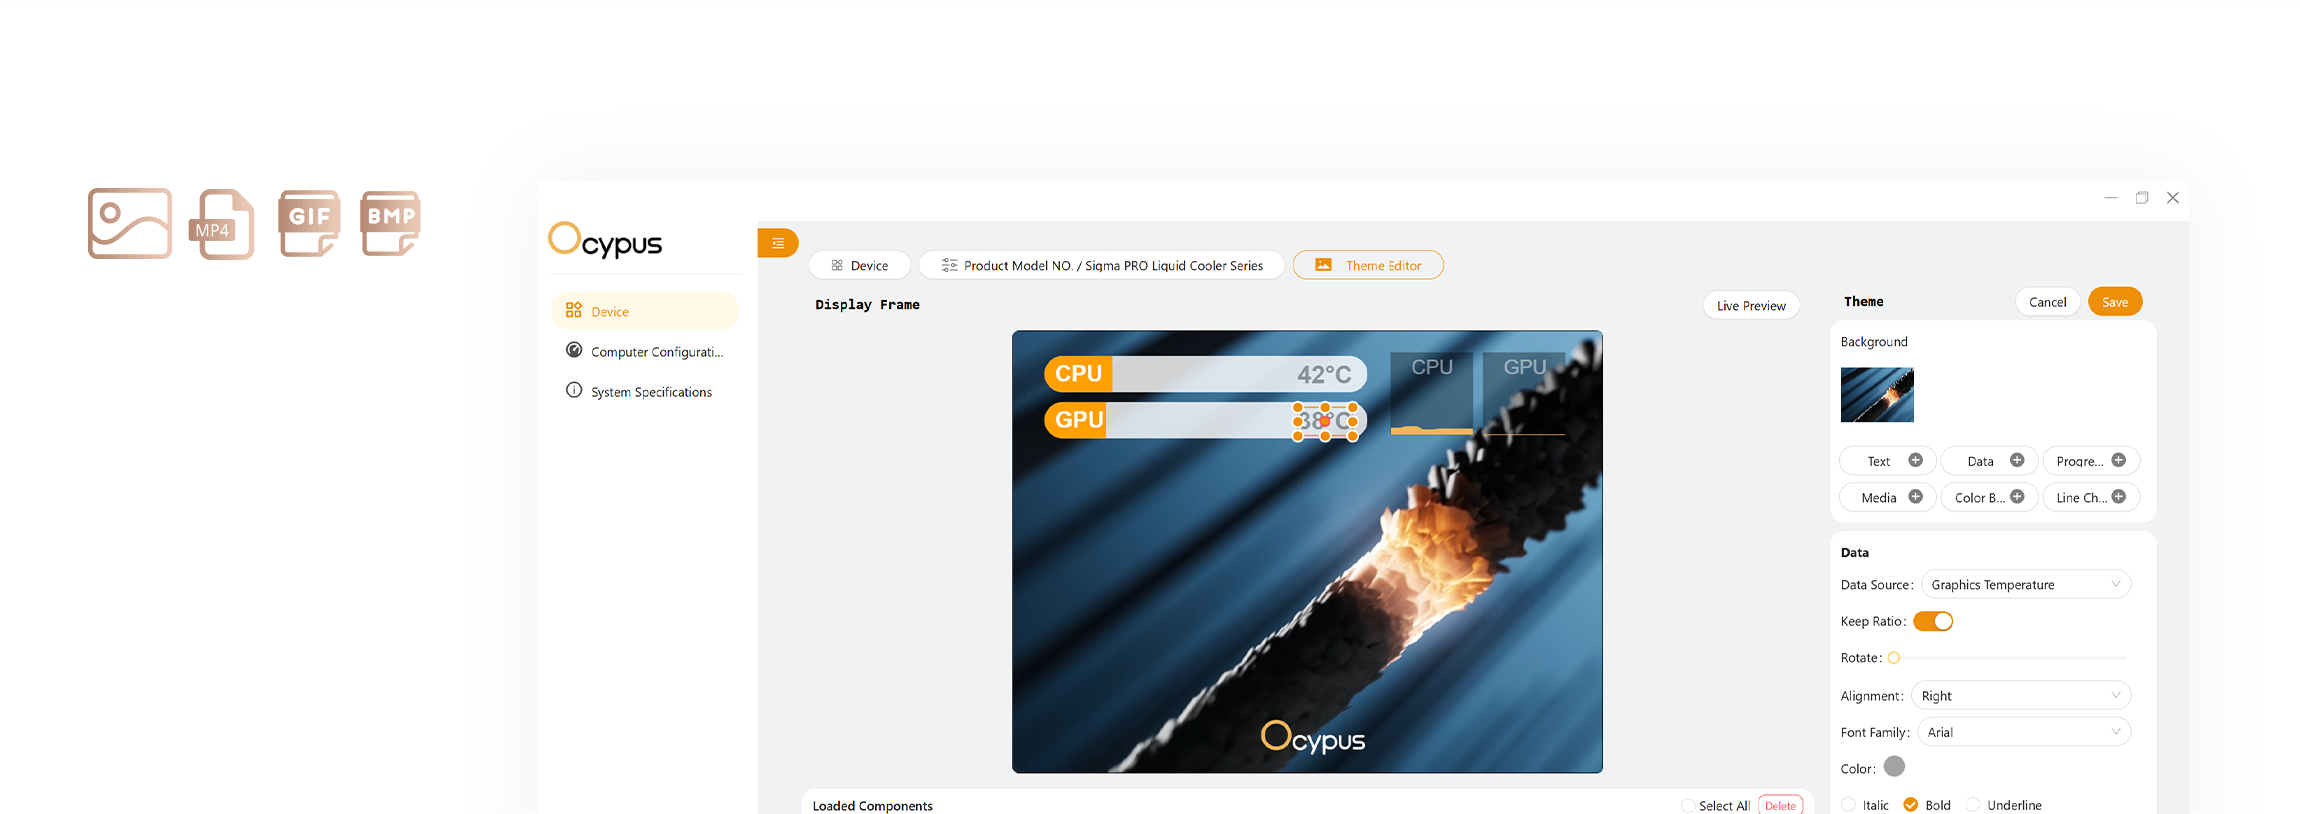Expand the Alignment dropdown
Screen dimensions: 2300x814
pyautogui.click(x=2020, y=696)
